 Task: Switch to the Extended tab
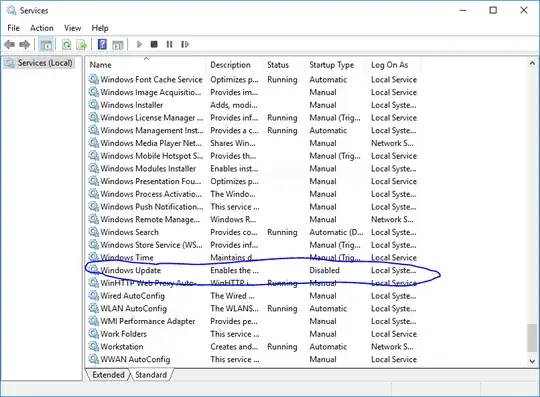pyautogui.click(x=108, y=375)
